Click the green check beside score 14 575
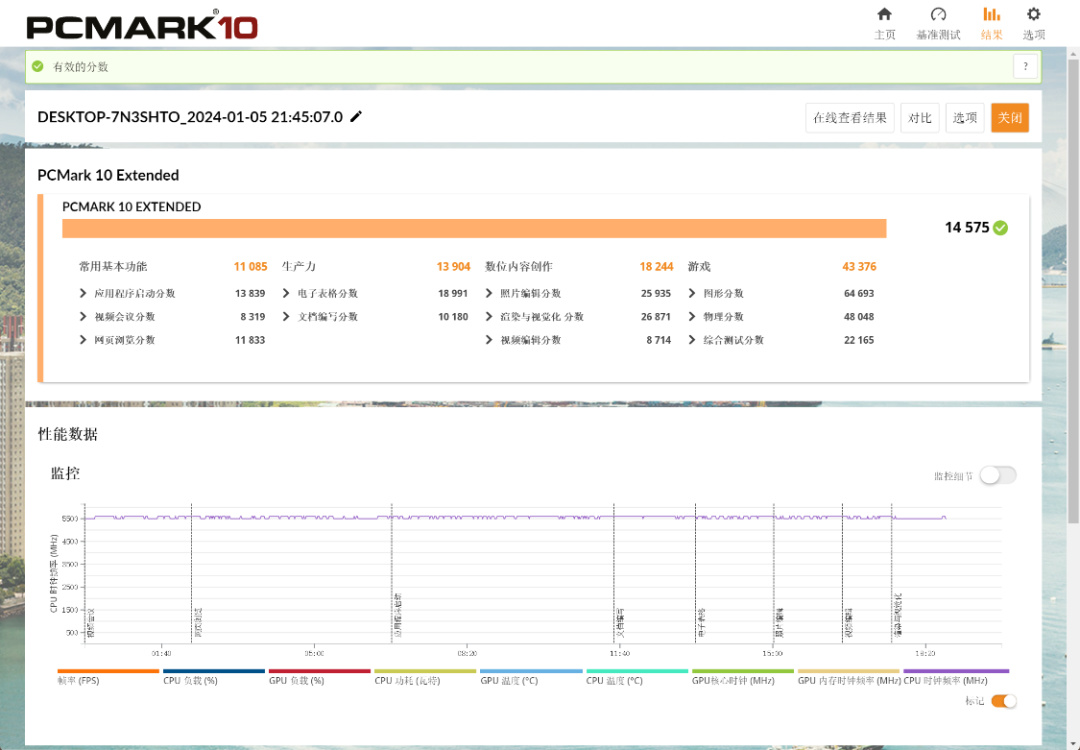Viewport: 1080px width, 750px height. point(1001,228)
